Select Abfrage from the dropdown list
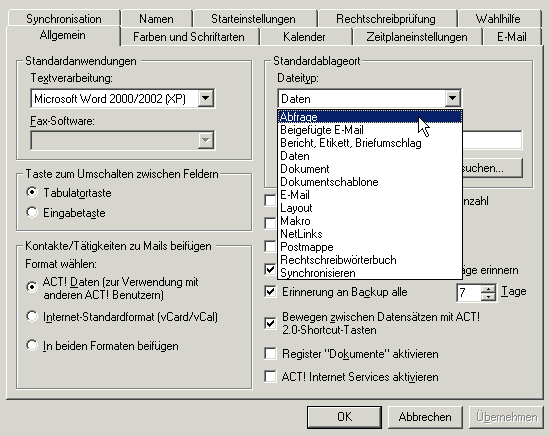 tap(370, 117)
